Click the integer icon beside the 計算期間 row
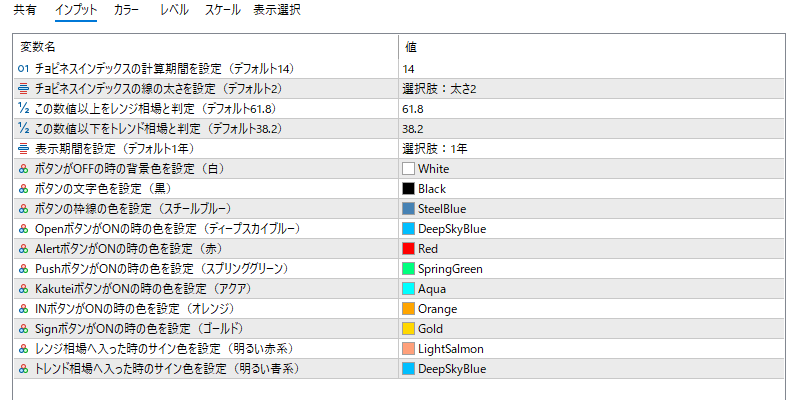The width and height of the screenshot is (800, 400). (23, 68)
